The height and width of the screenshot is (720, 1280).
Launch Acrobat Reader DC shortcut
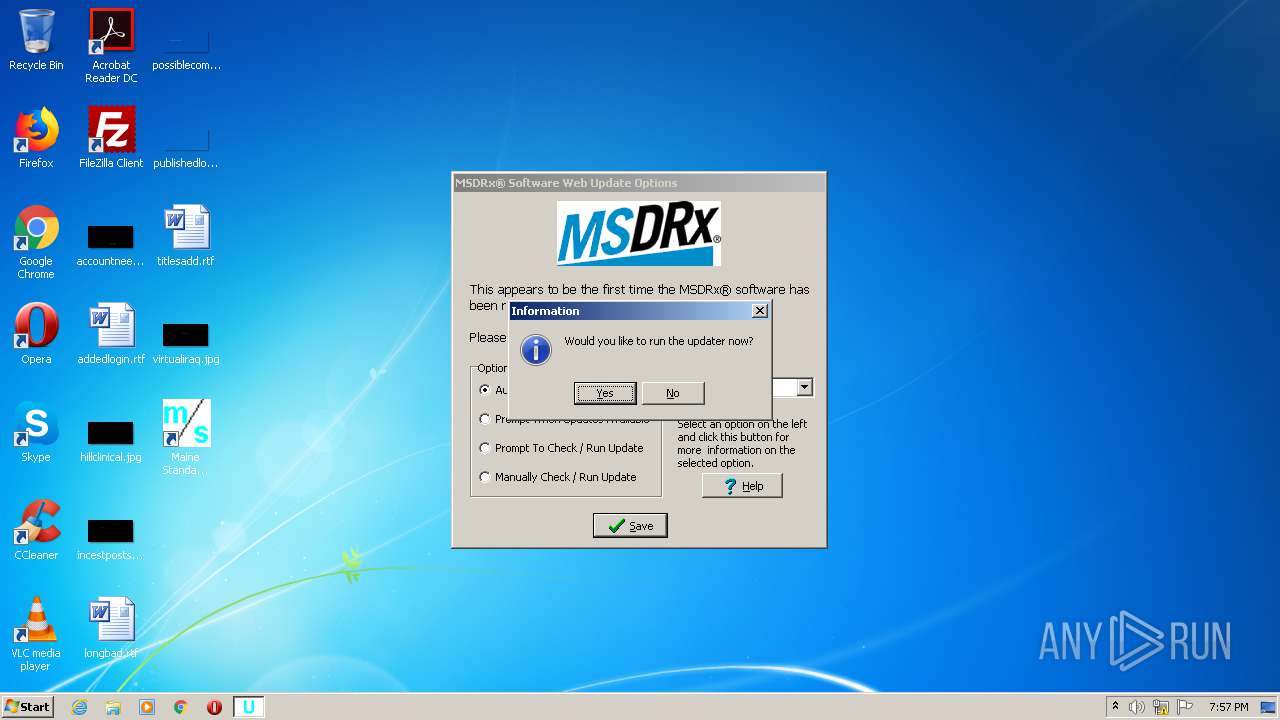click(111, 46)
